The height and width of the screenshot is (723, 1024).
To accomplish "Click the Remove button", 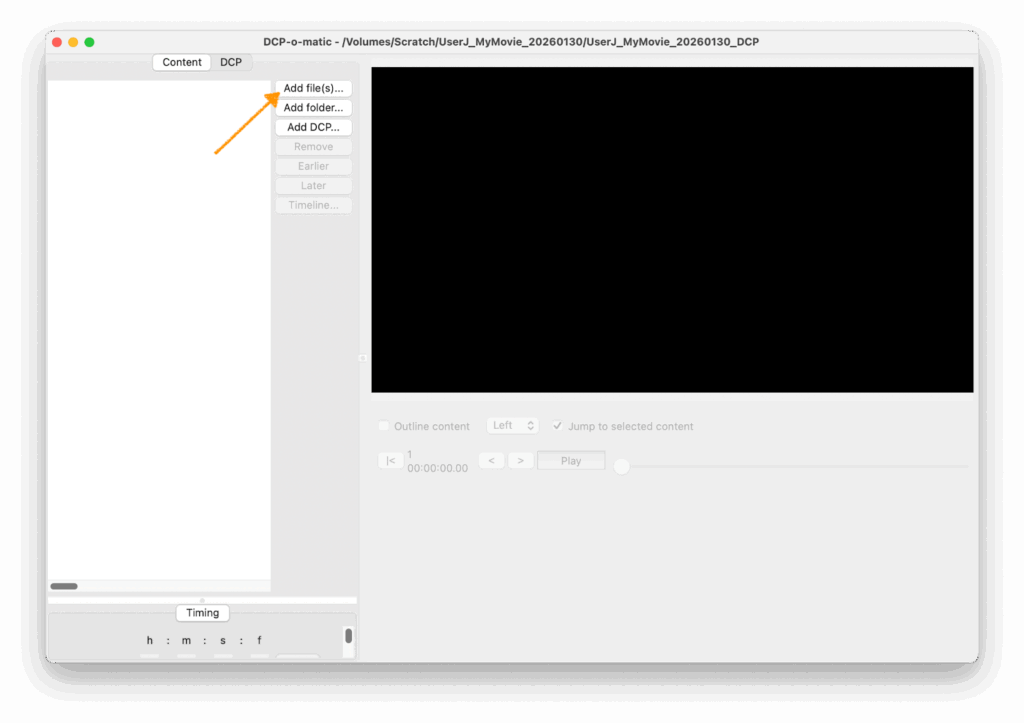I will coord(313,147).
